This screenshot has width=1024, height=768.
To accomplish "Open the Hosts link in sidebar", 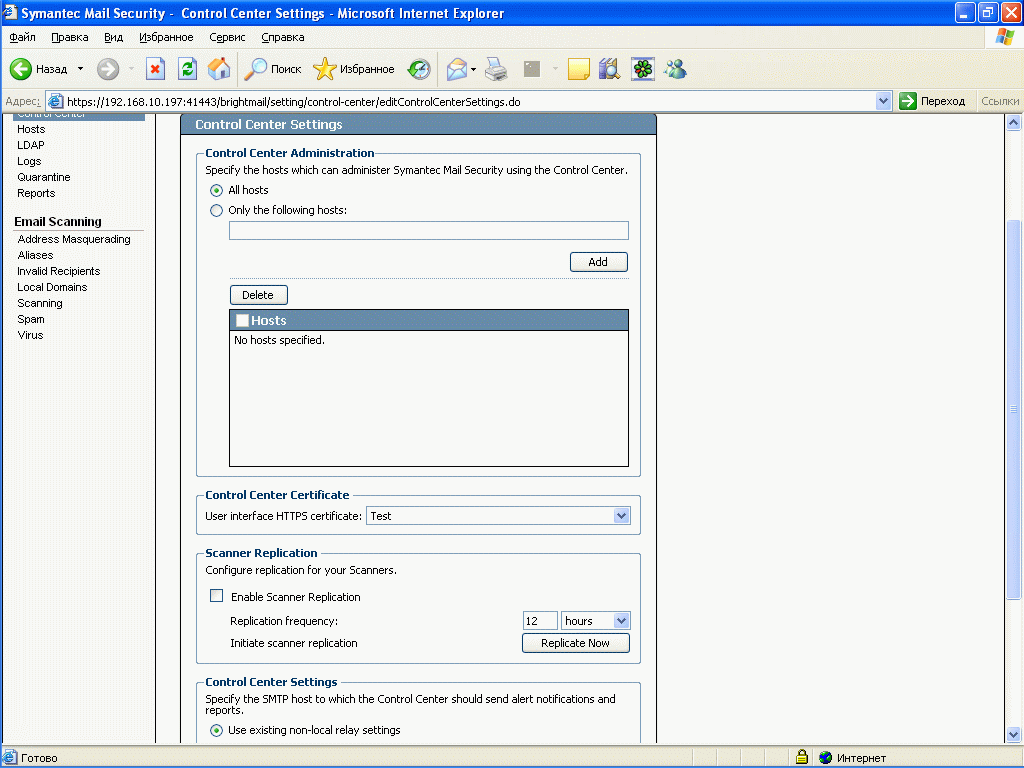I will click(x=31, y=129).
